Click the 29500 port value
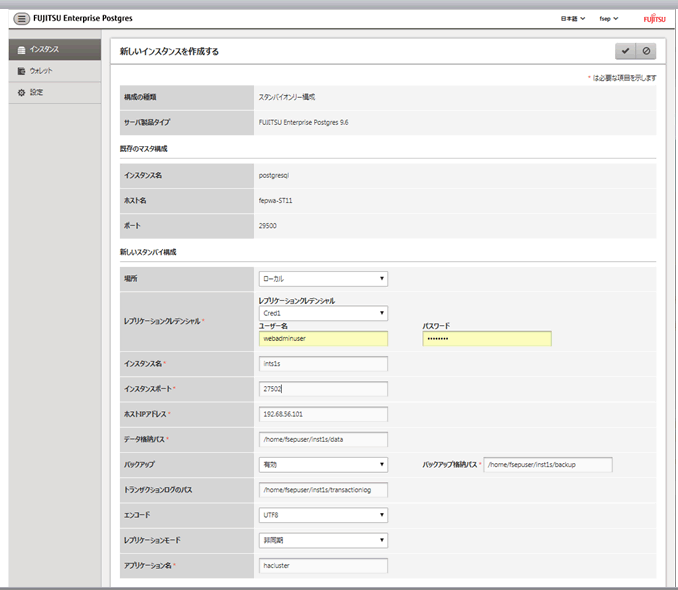 click(x=268, y=226)
